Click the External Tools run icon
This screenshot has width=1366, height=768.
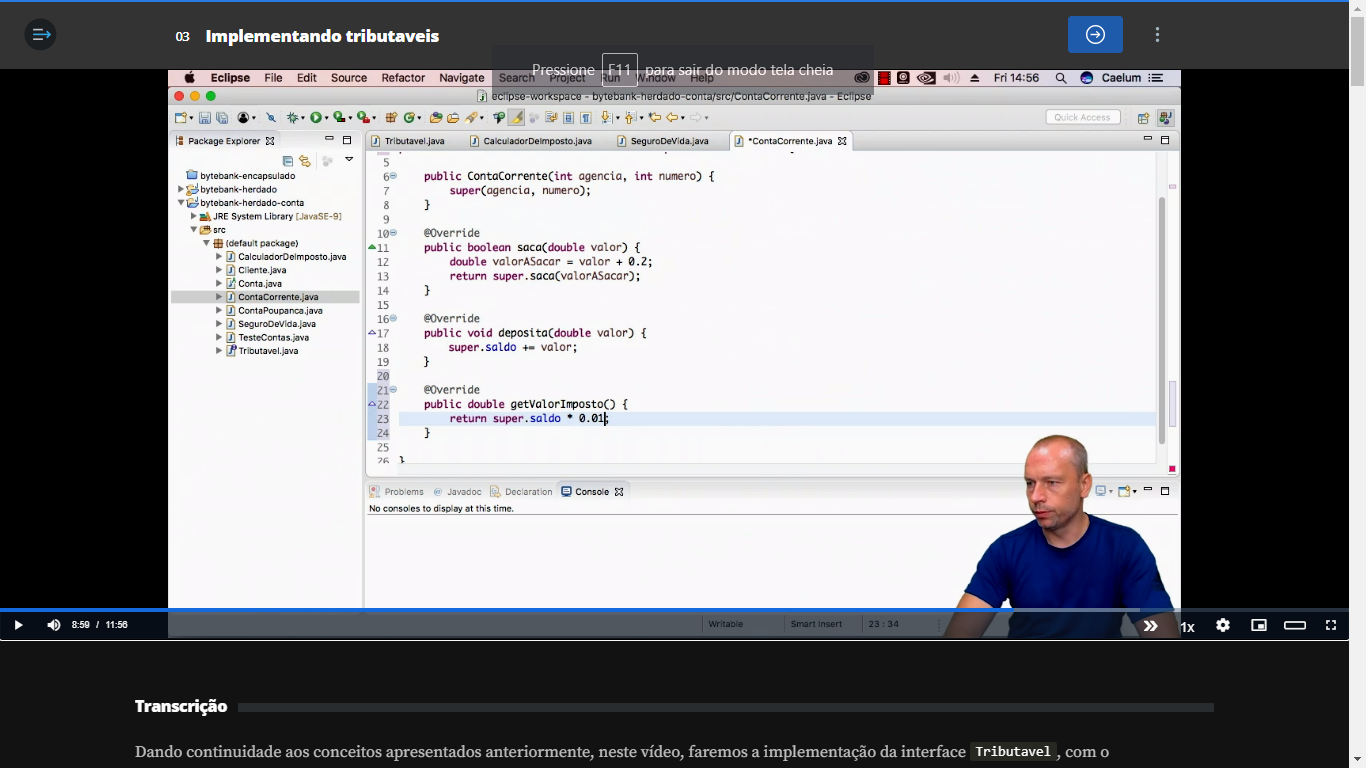362,118
